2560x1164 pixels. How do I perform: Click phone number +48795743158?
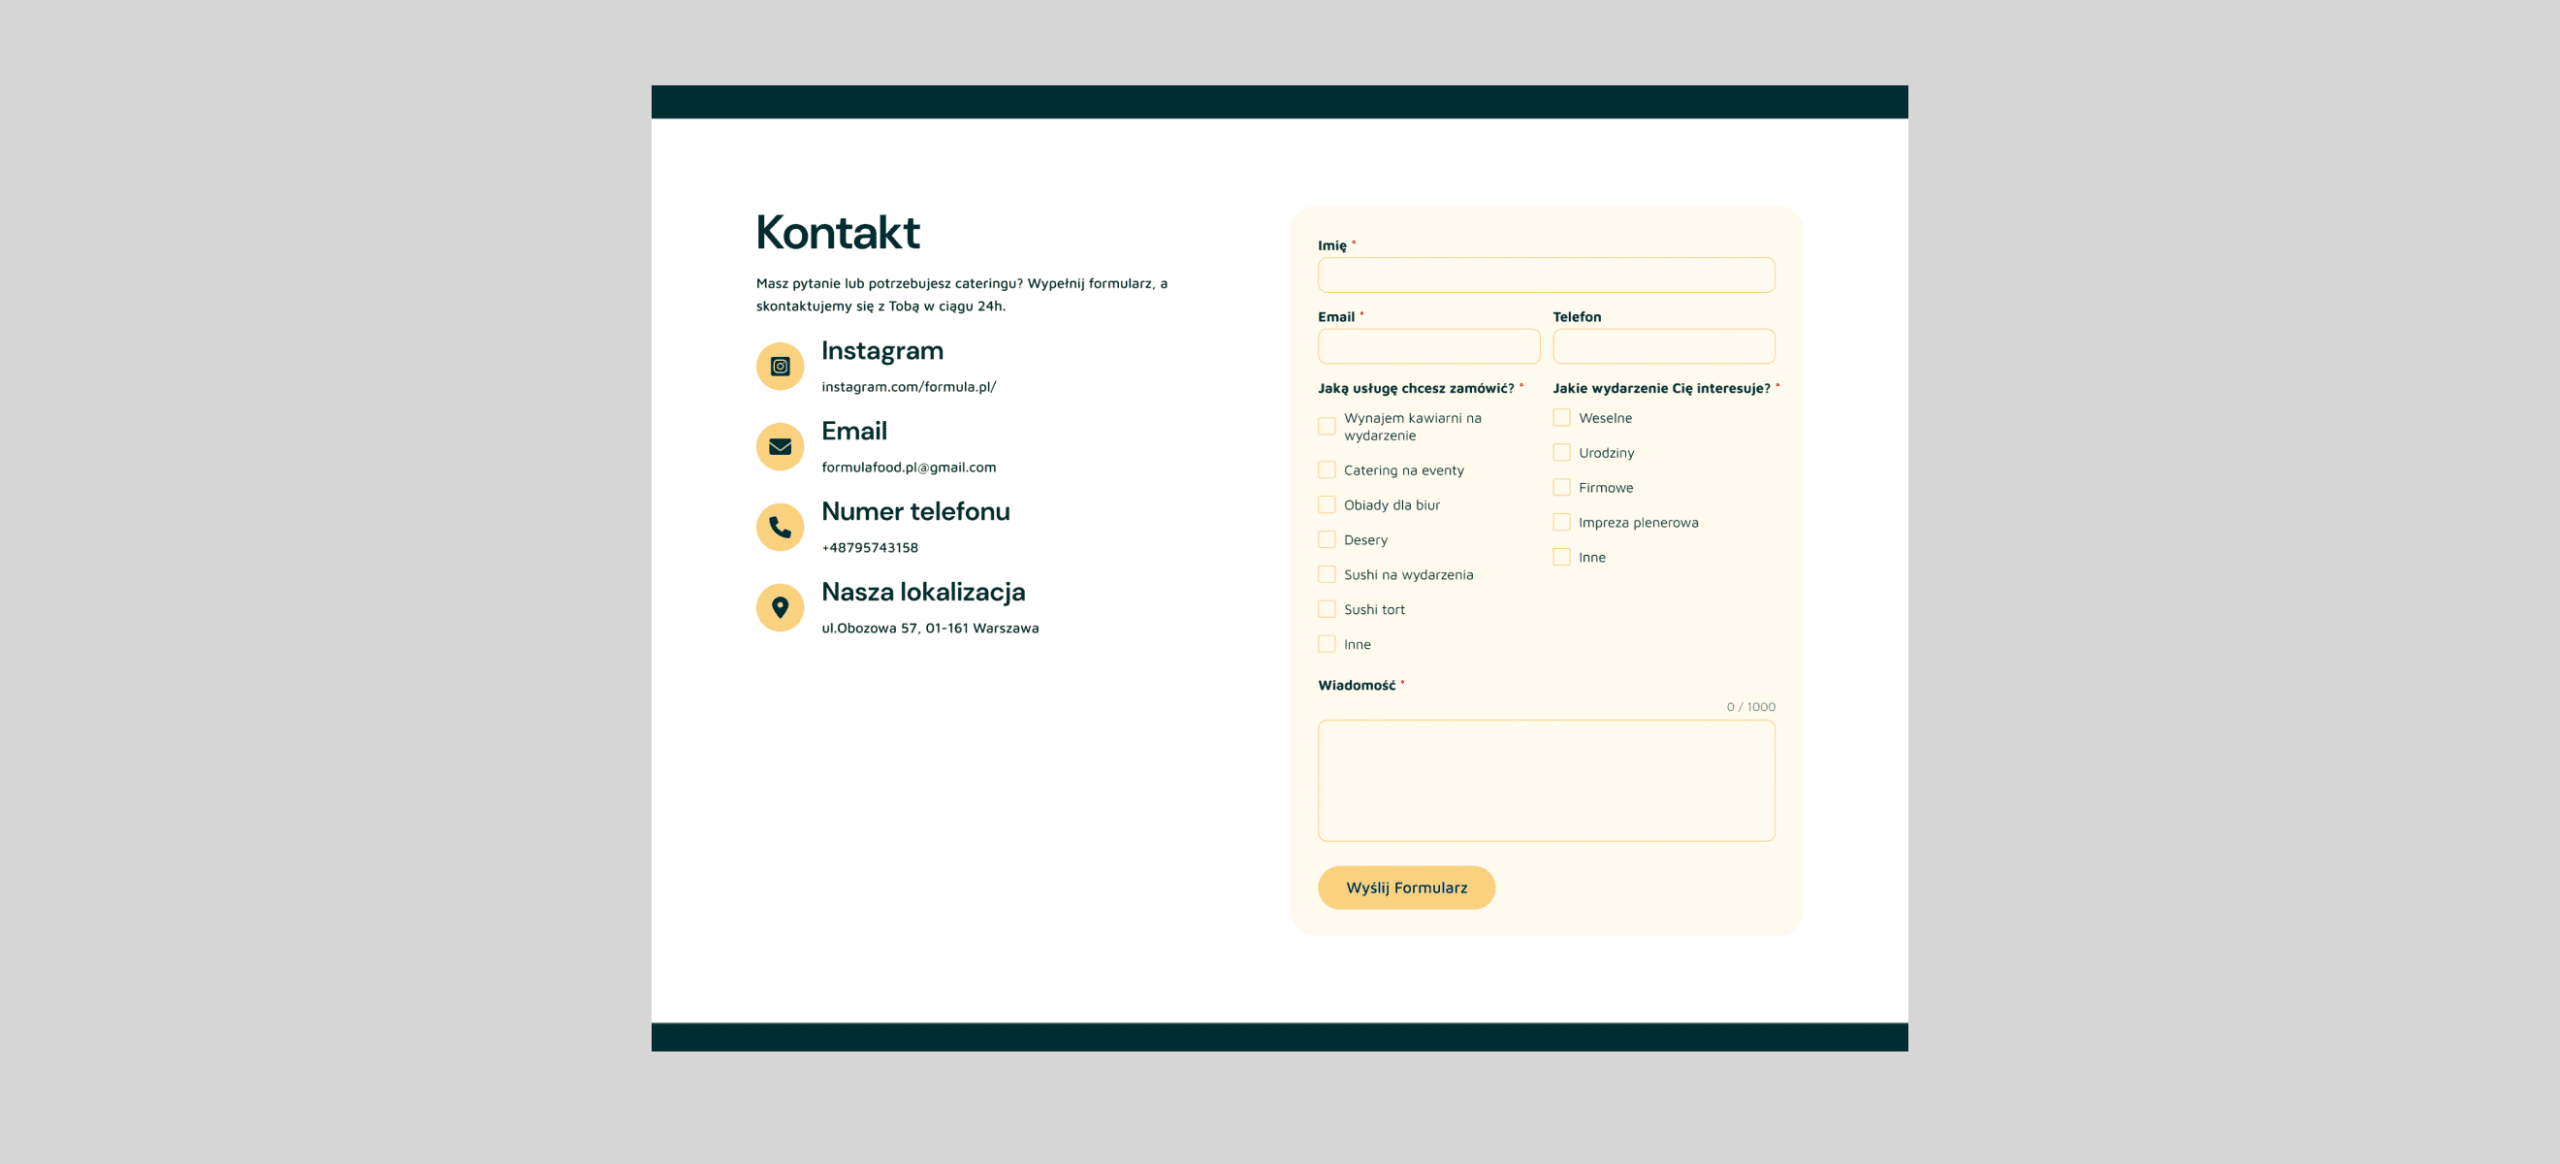(869, 548)
